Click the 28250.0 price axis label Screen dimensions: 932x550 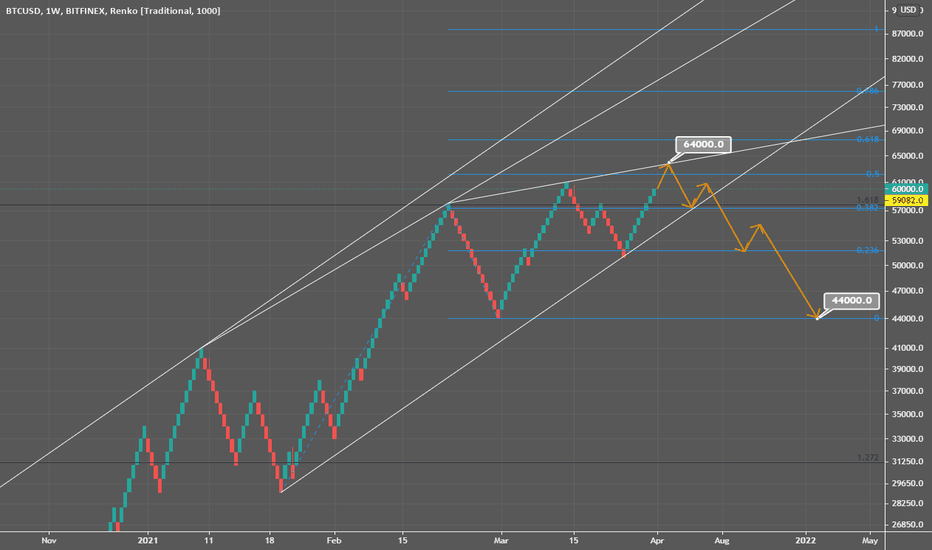908,503
